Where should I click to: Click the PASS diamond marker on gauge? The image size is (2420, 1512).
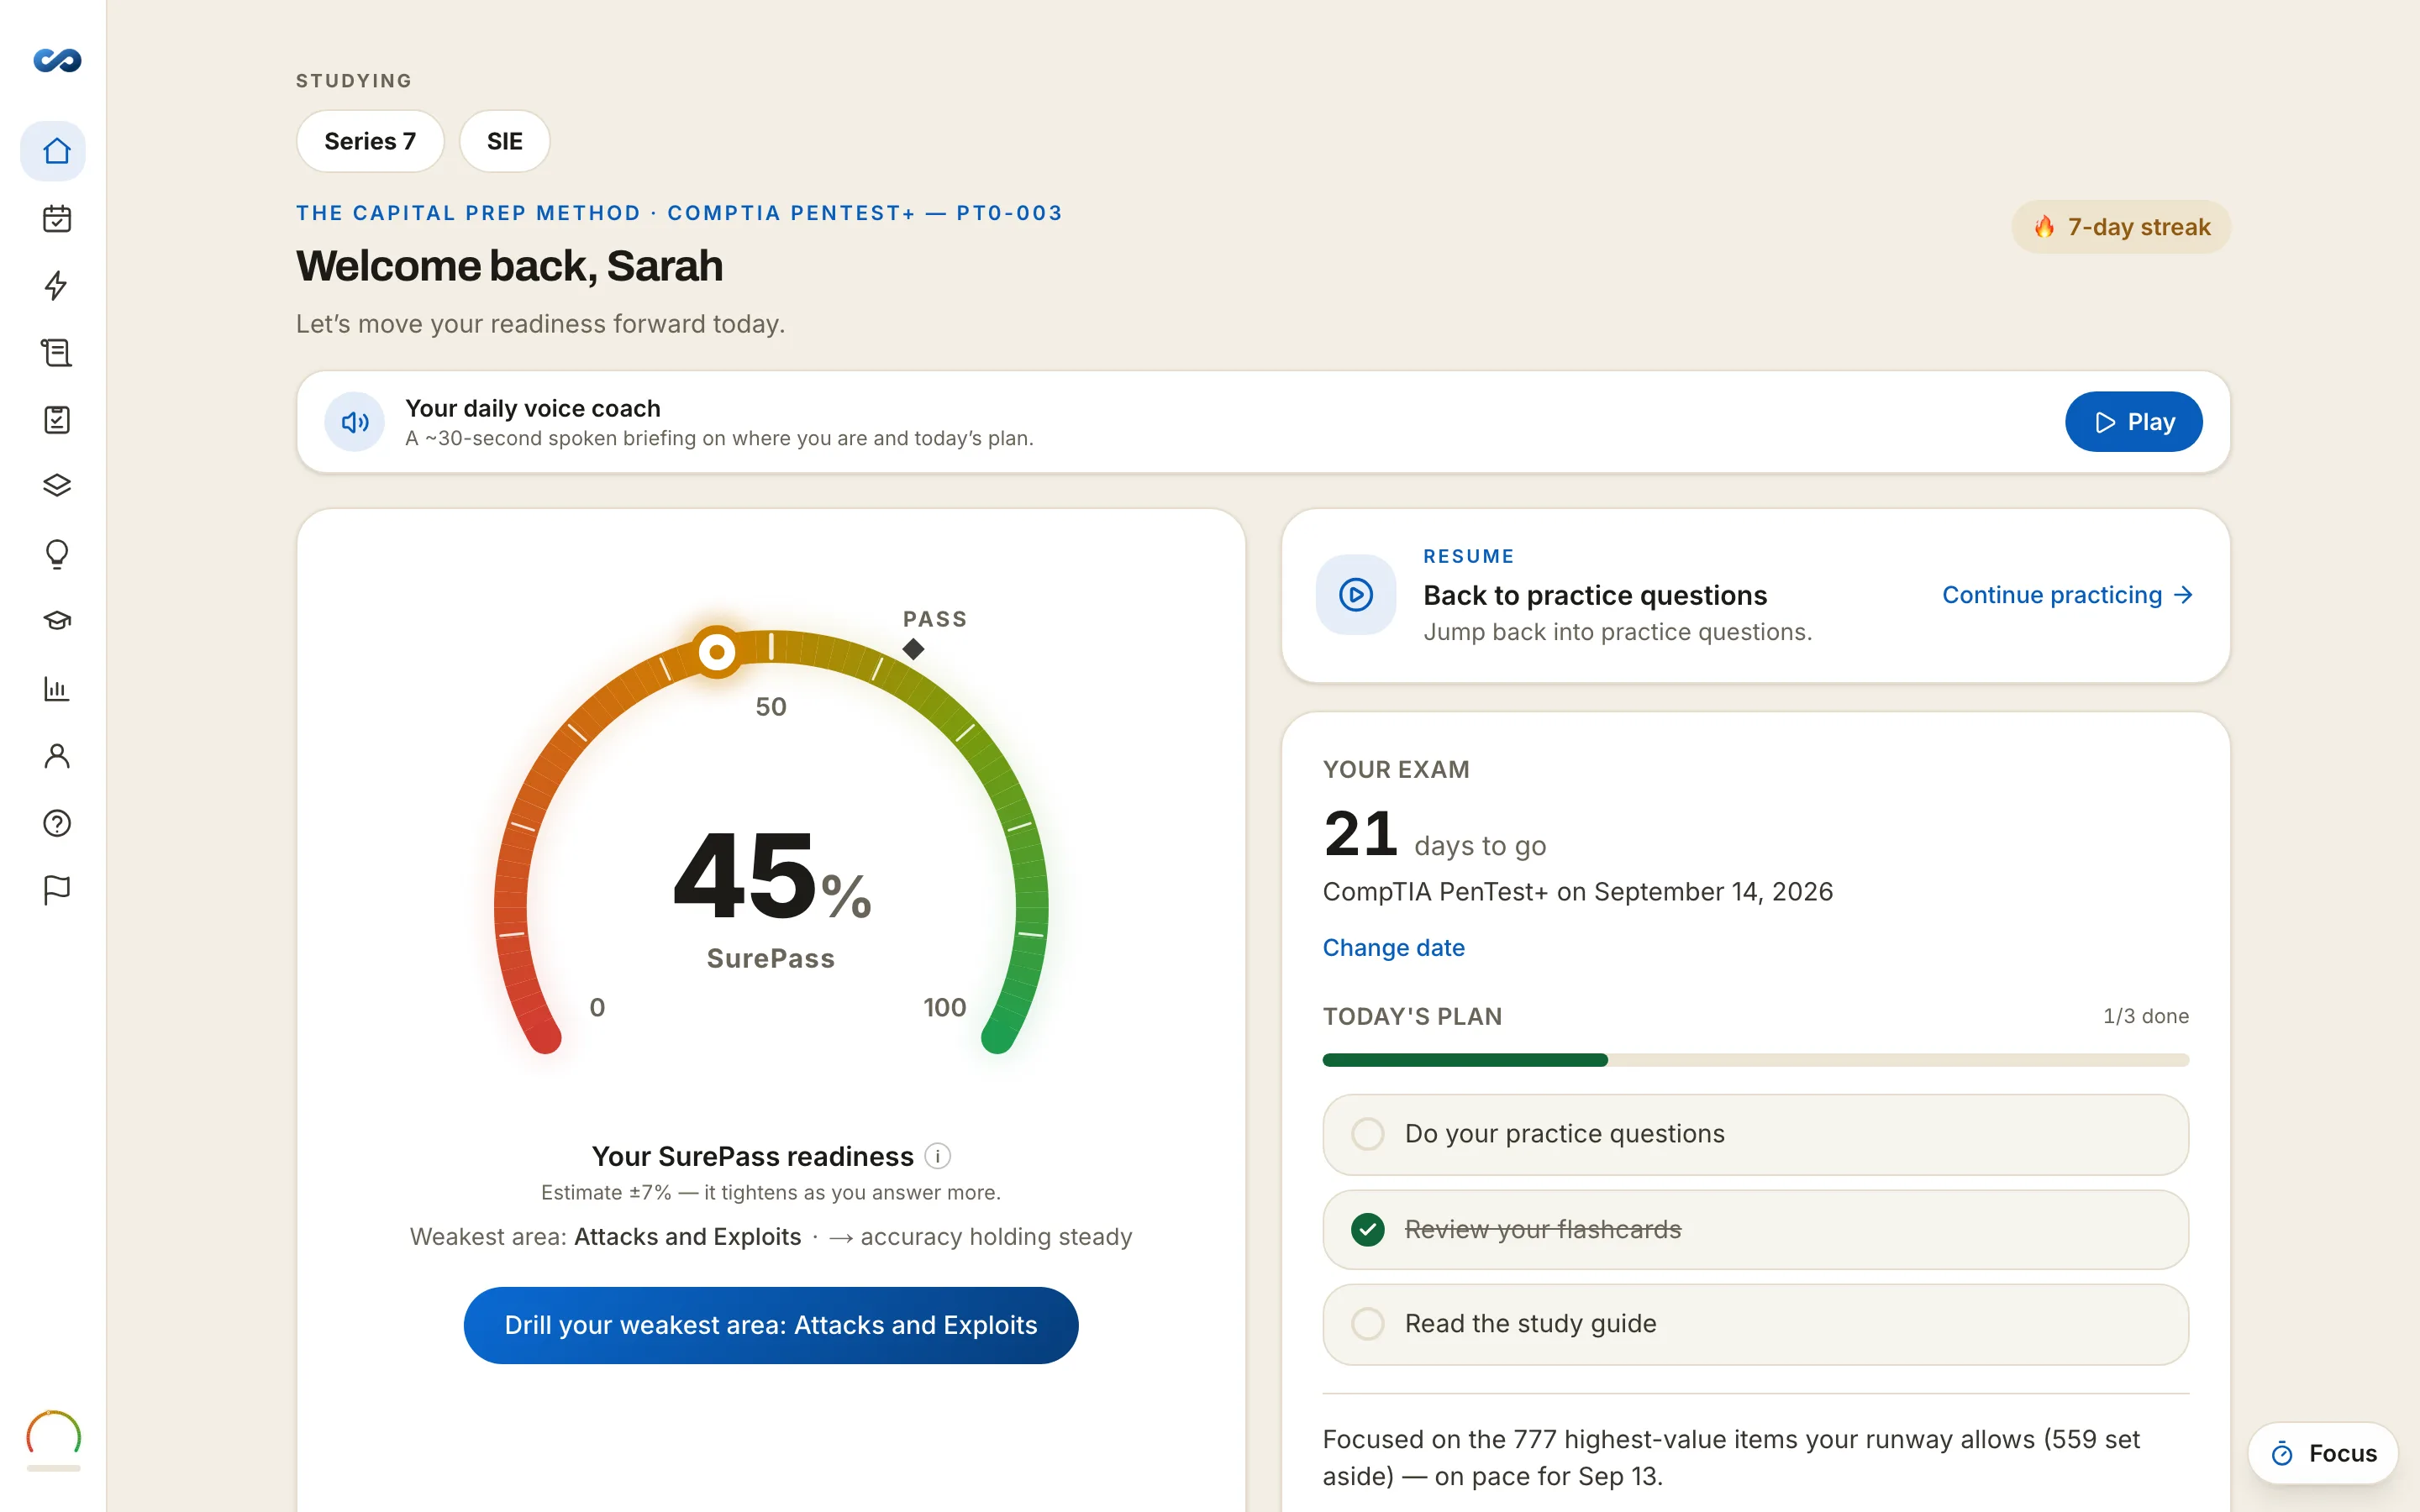913,649
